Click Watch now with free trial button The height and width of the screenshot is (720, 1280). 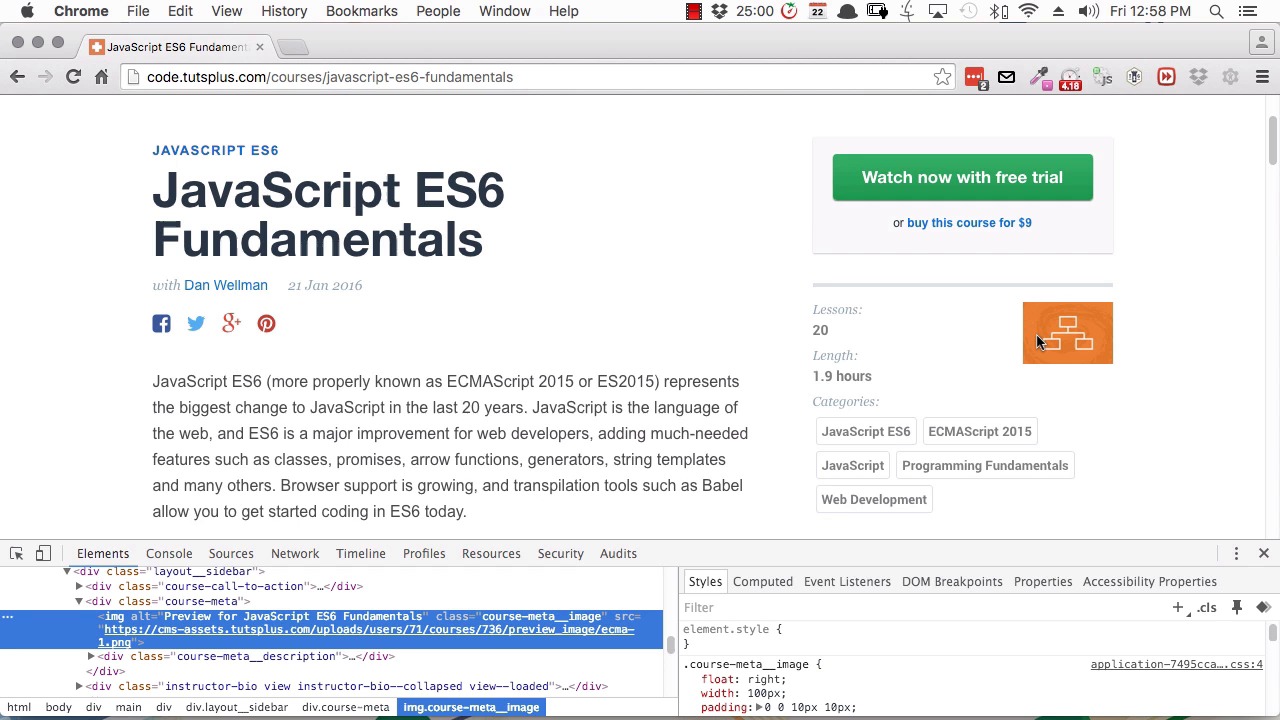coord(962,177)
